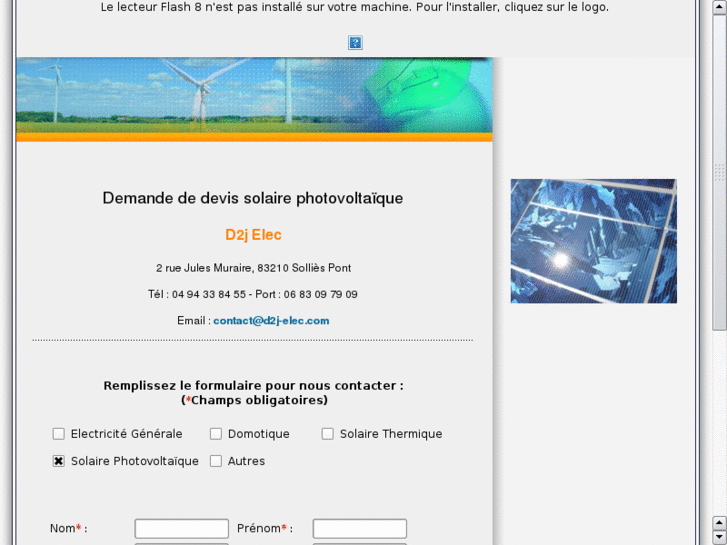
Task: Click the address '2 rue Jules Muraire' text
Action: (204, 268)
